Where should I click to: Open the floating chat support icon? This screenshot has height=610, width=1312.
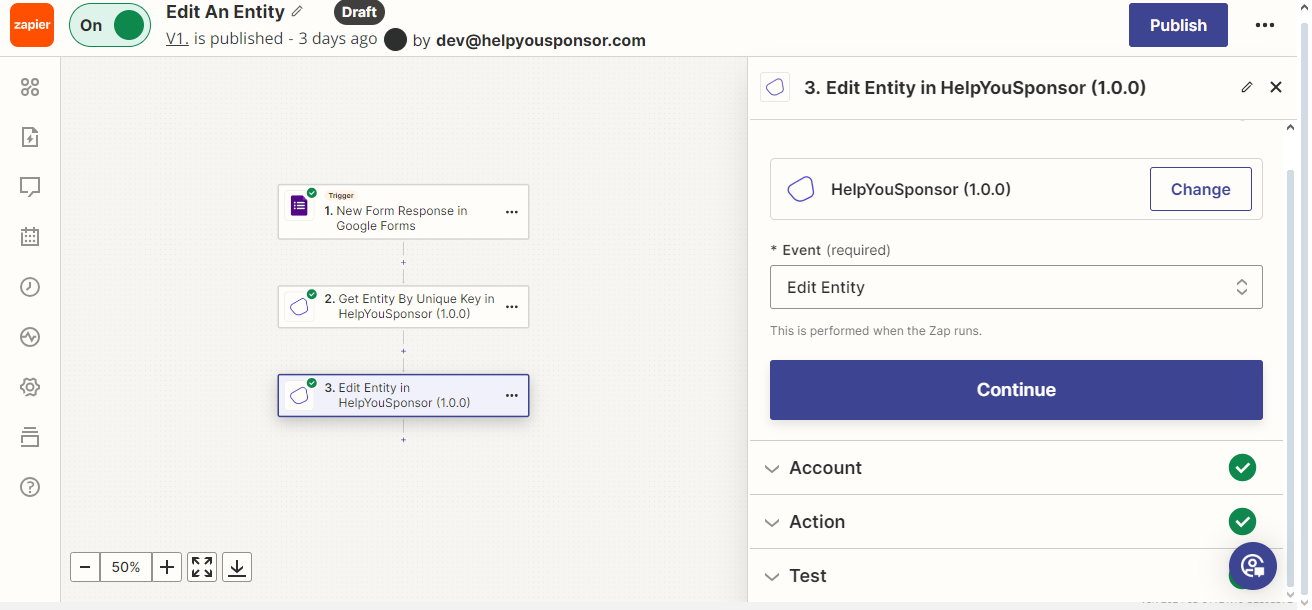pos(1253,566)
